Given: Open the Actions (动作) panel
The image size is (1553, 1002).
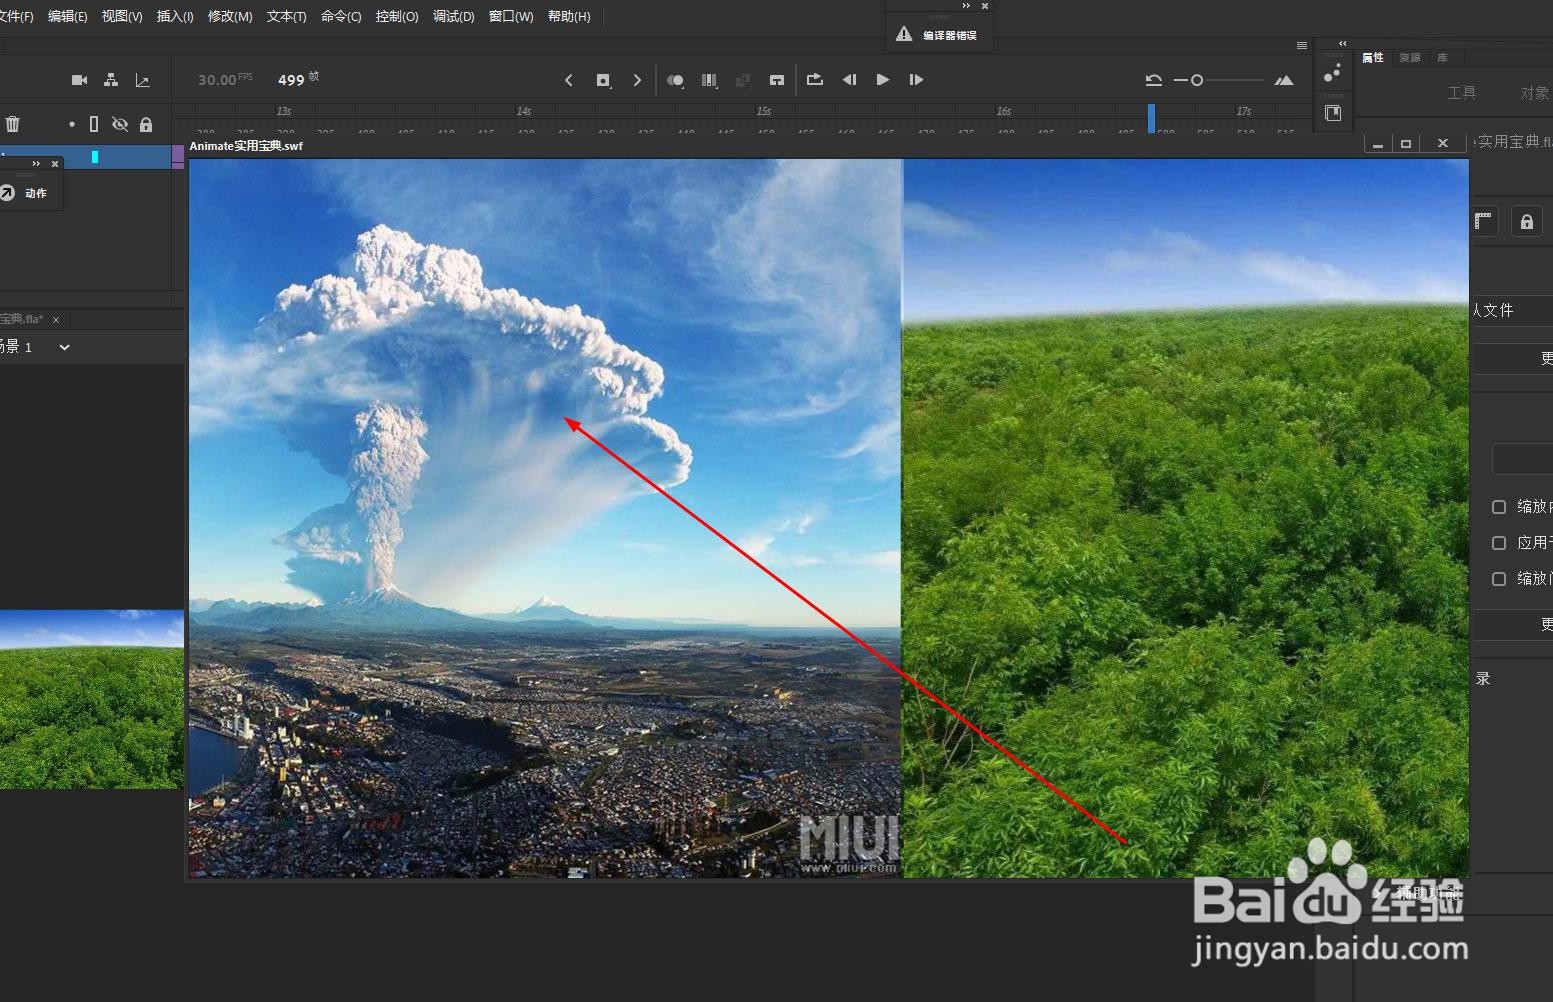Looking at the screenshot, I should (25, 193).
